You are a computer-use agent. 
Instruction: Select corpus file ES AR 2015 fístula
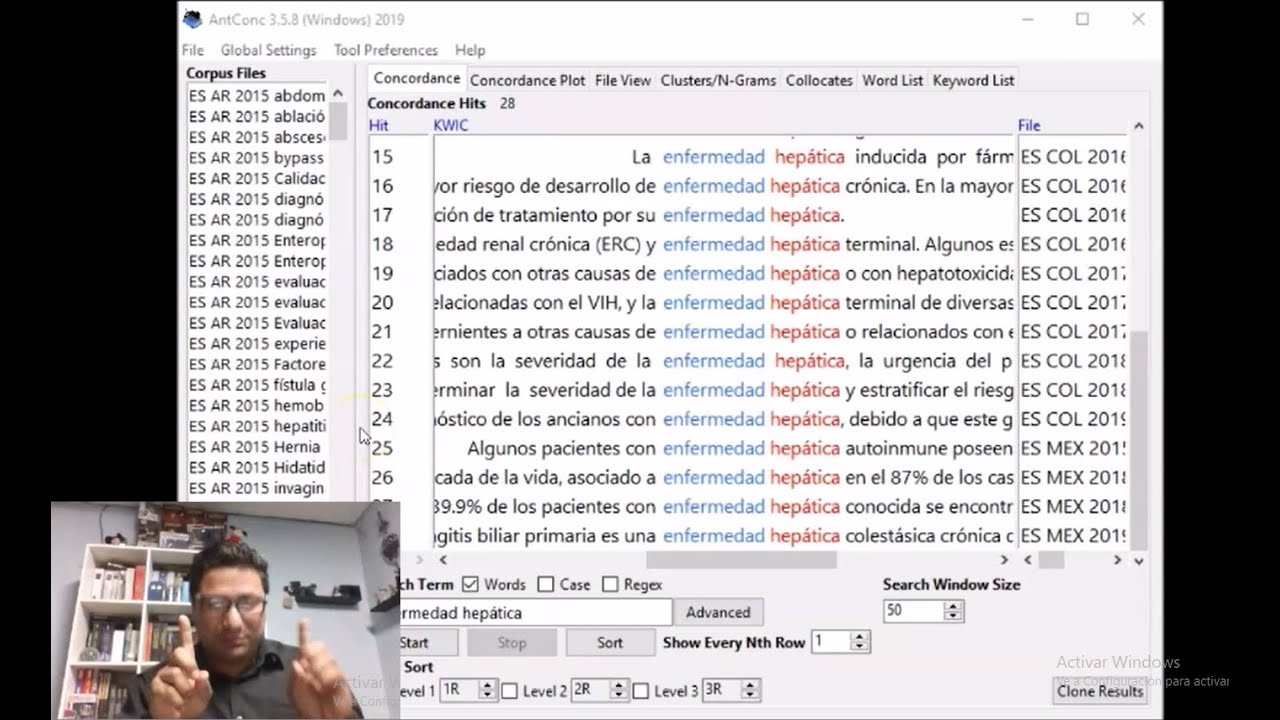pos(257,385)
